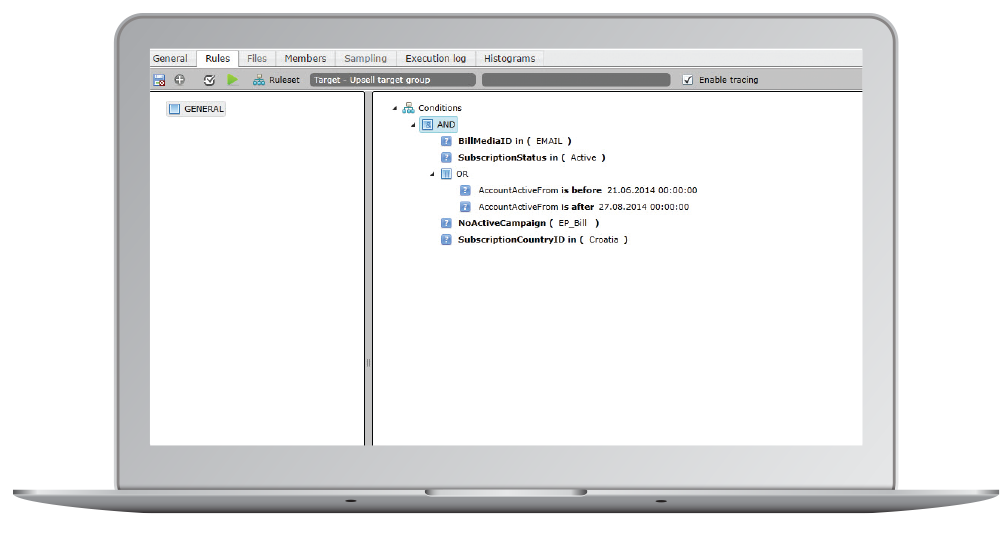Click the SubscriptionCountryID condition question icon

pyautogui.click(x=446, y=240)
